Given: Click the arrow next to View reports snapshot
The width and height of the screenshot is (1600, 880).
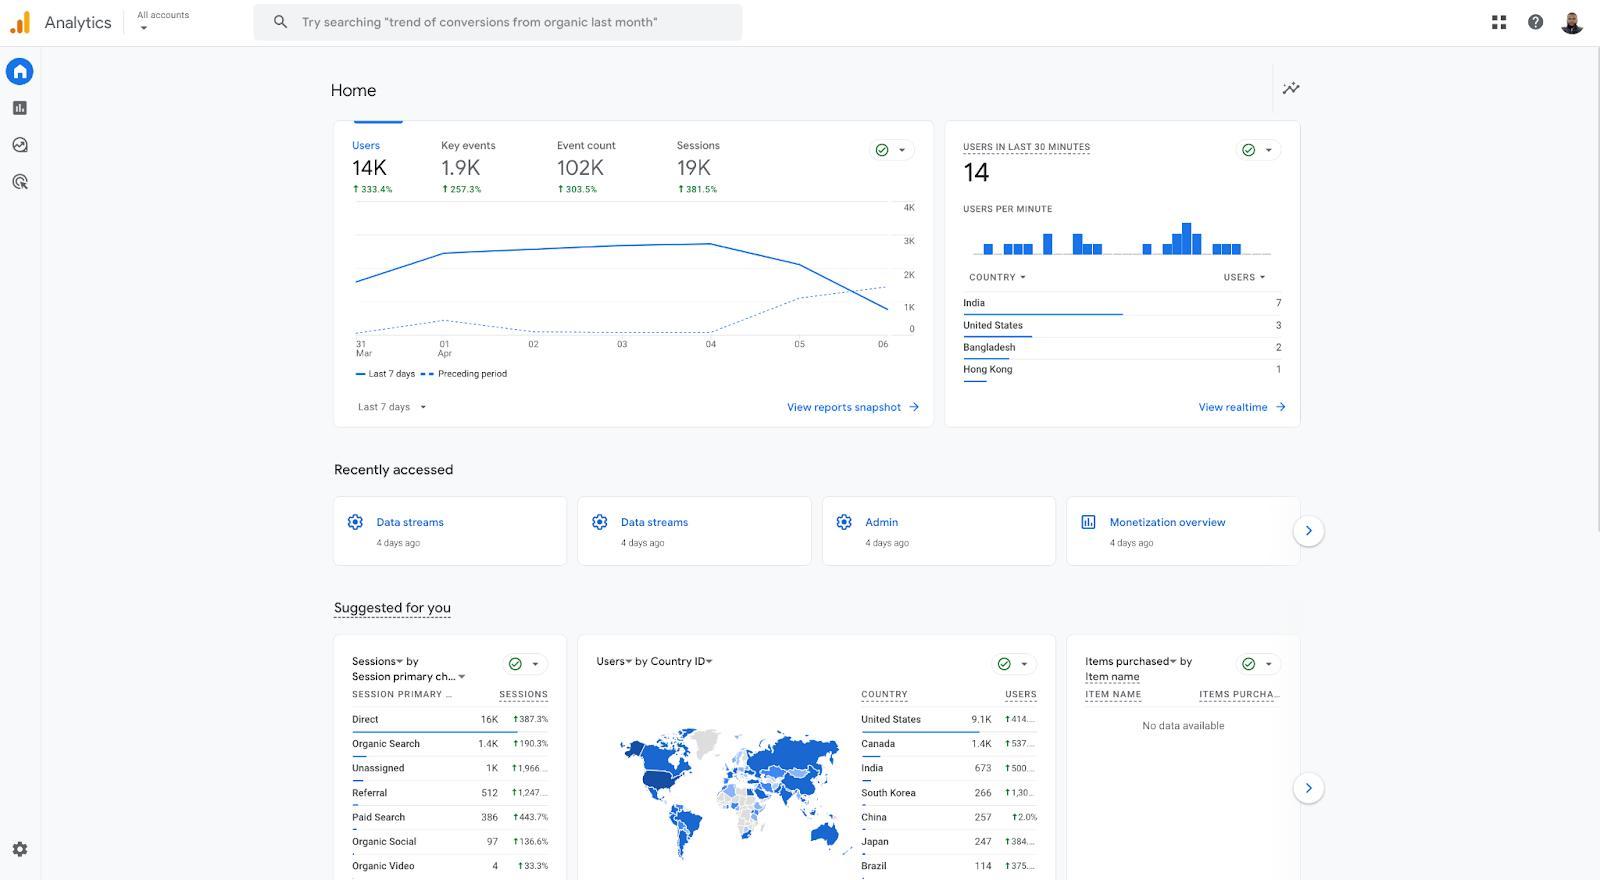Looking at the screenshot, I should click(914, 407).
